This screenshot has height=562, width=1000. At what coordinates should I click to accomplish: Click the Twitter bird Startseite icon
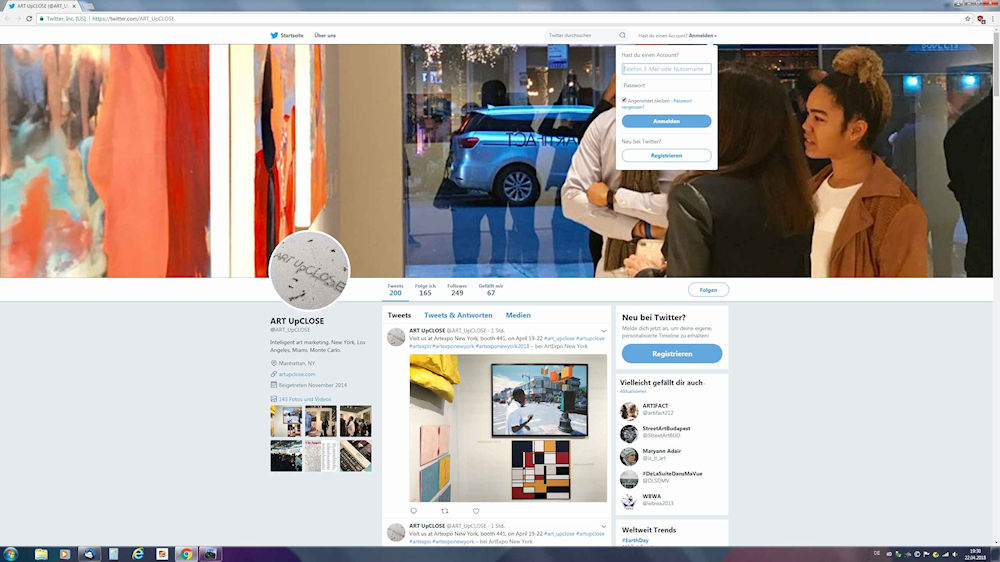pyautogui.click(x=274, y=35)
